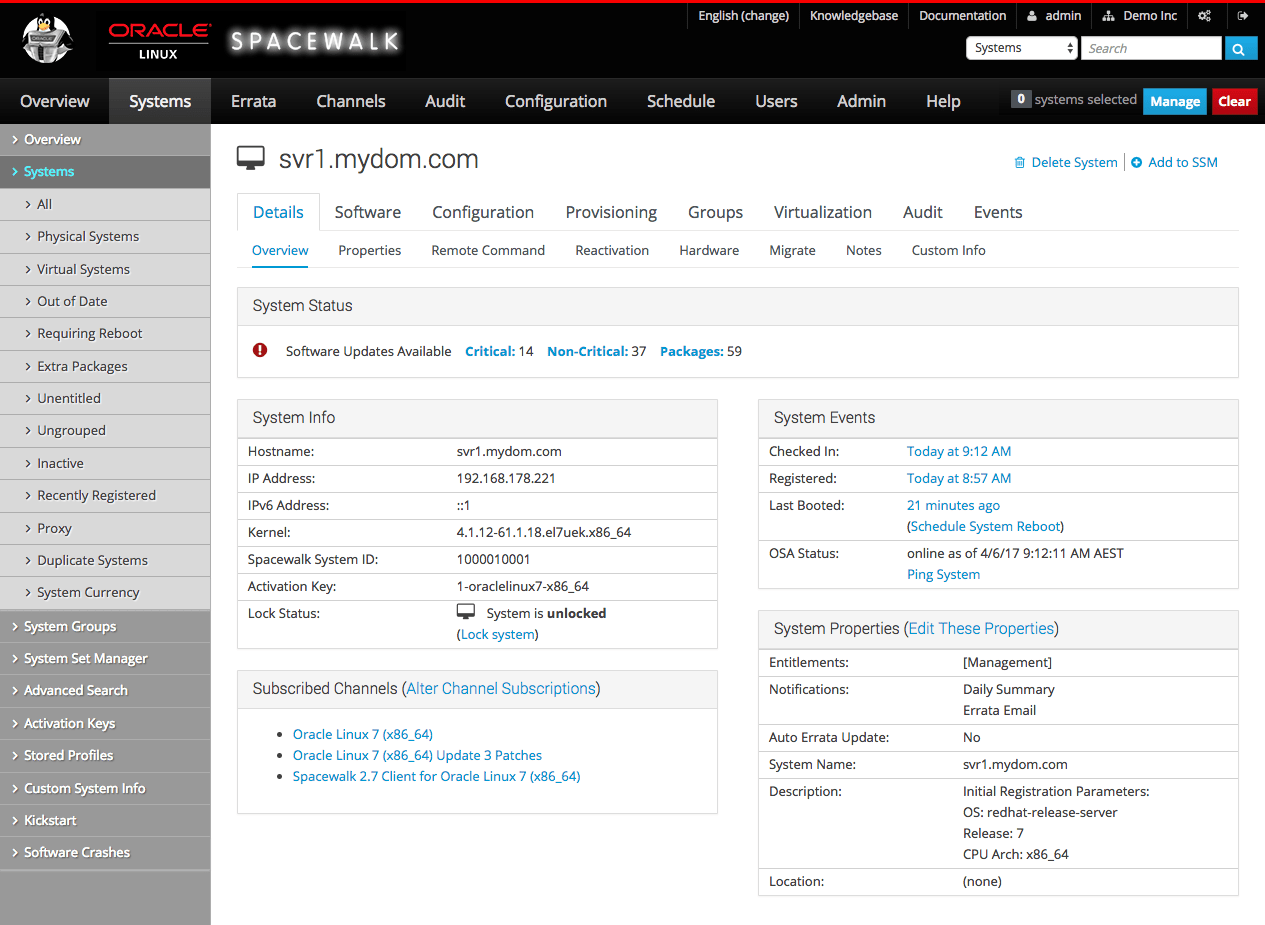Screen dimensions: 1265x925
Task: Click the admin user icon
Action: [x=1032, y=16]
